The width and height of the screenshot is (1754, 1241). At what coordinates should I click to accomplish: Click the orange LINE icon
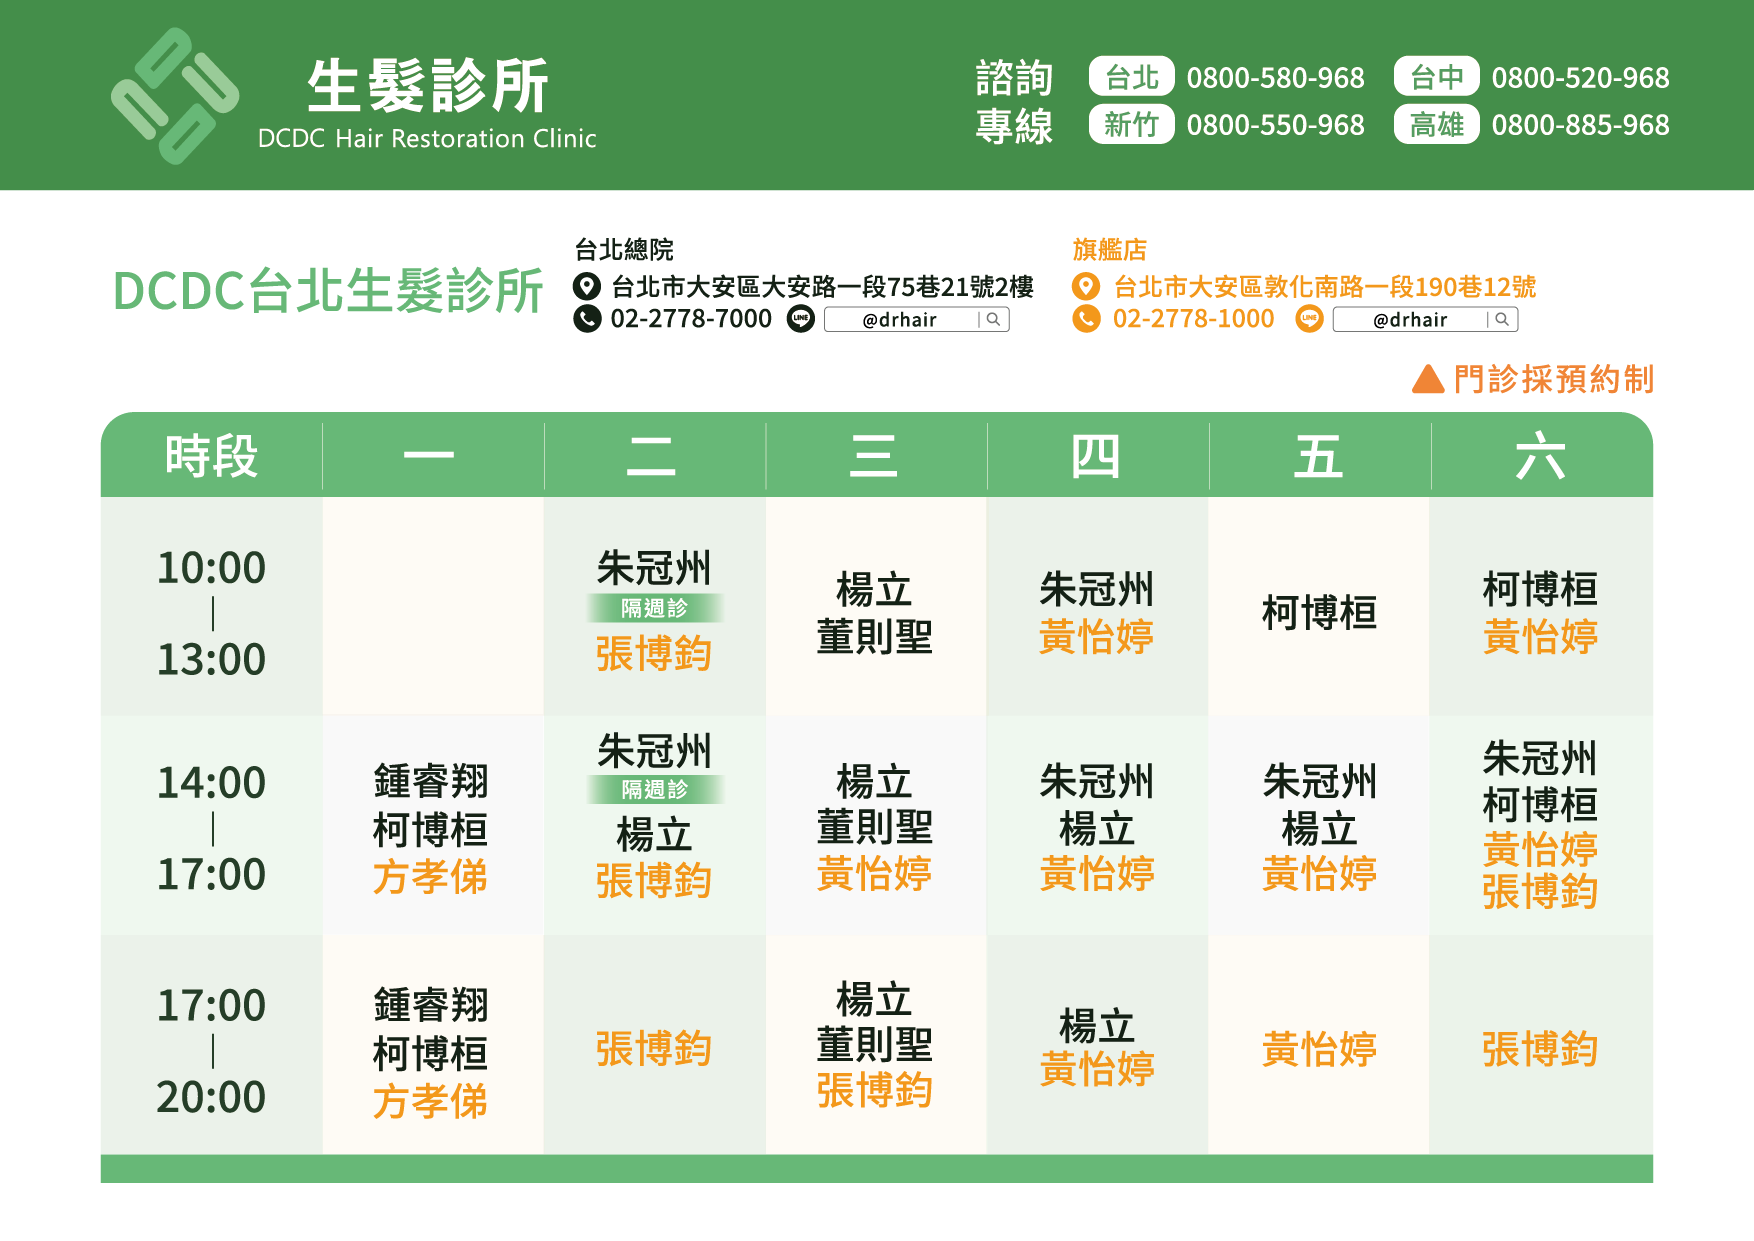pyautogui.click(x=1309, y=319)
